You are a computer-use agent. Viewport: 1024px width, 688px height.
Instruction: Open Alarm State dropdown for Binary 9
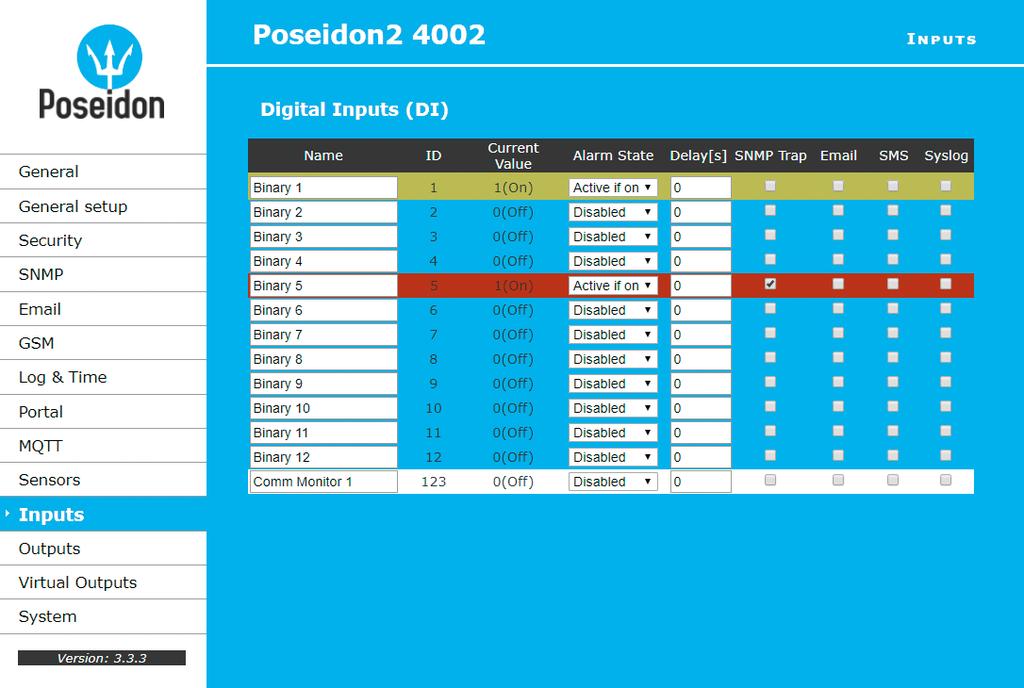[x=613, y=384]
